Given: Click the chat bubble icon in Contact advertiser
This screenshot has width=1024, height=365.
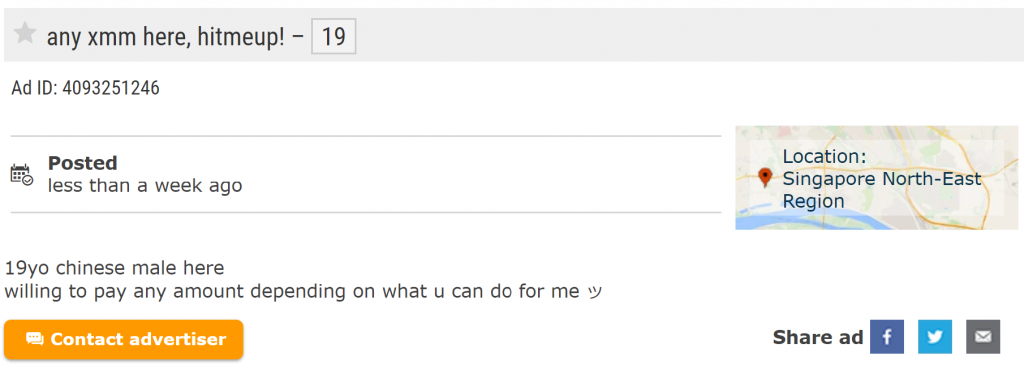Looking at the screenshot, I should point(35,339).
